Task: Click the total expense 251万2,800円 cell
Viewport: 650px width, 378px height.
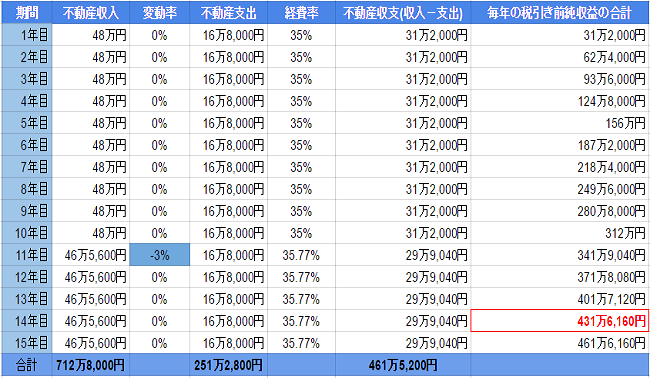Action: pyautogui.click(x=228, y=365)
